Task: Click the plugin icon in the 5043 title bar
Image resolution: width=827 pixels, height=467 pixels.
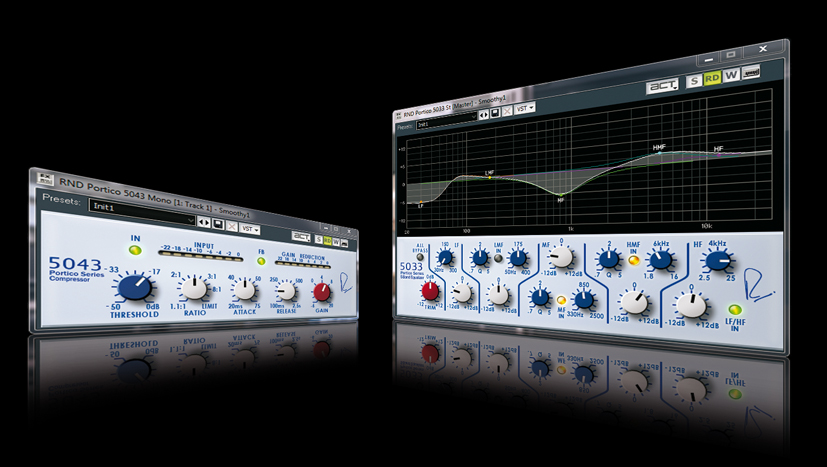Action: pos(46,178)
